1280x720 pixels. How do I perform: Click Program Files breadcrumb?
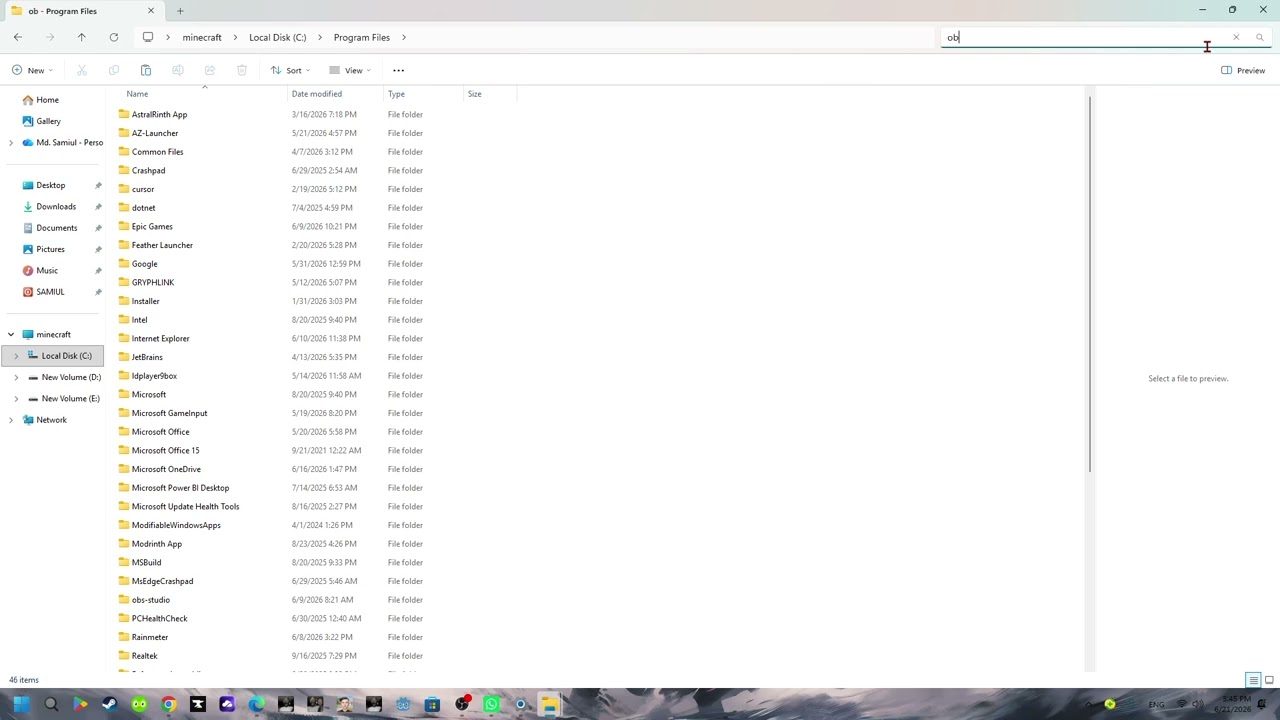362,37
